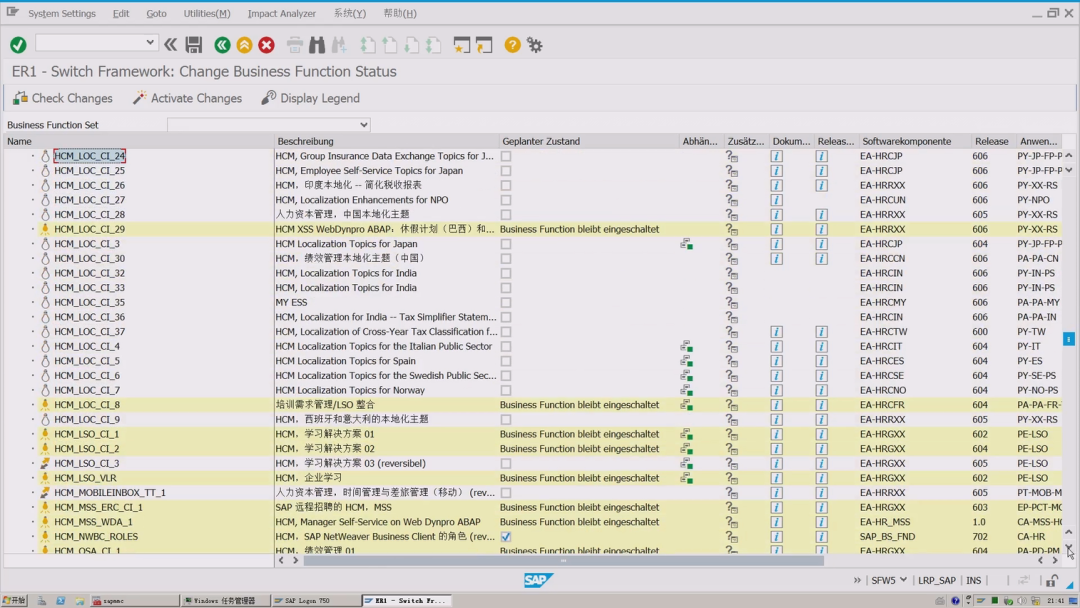Go back with the green Back icon
1080x608 pixels.
[x=222, y=45]
